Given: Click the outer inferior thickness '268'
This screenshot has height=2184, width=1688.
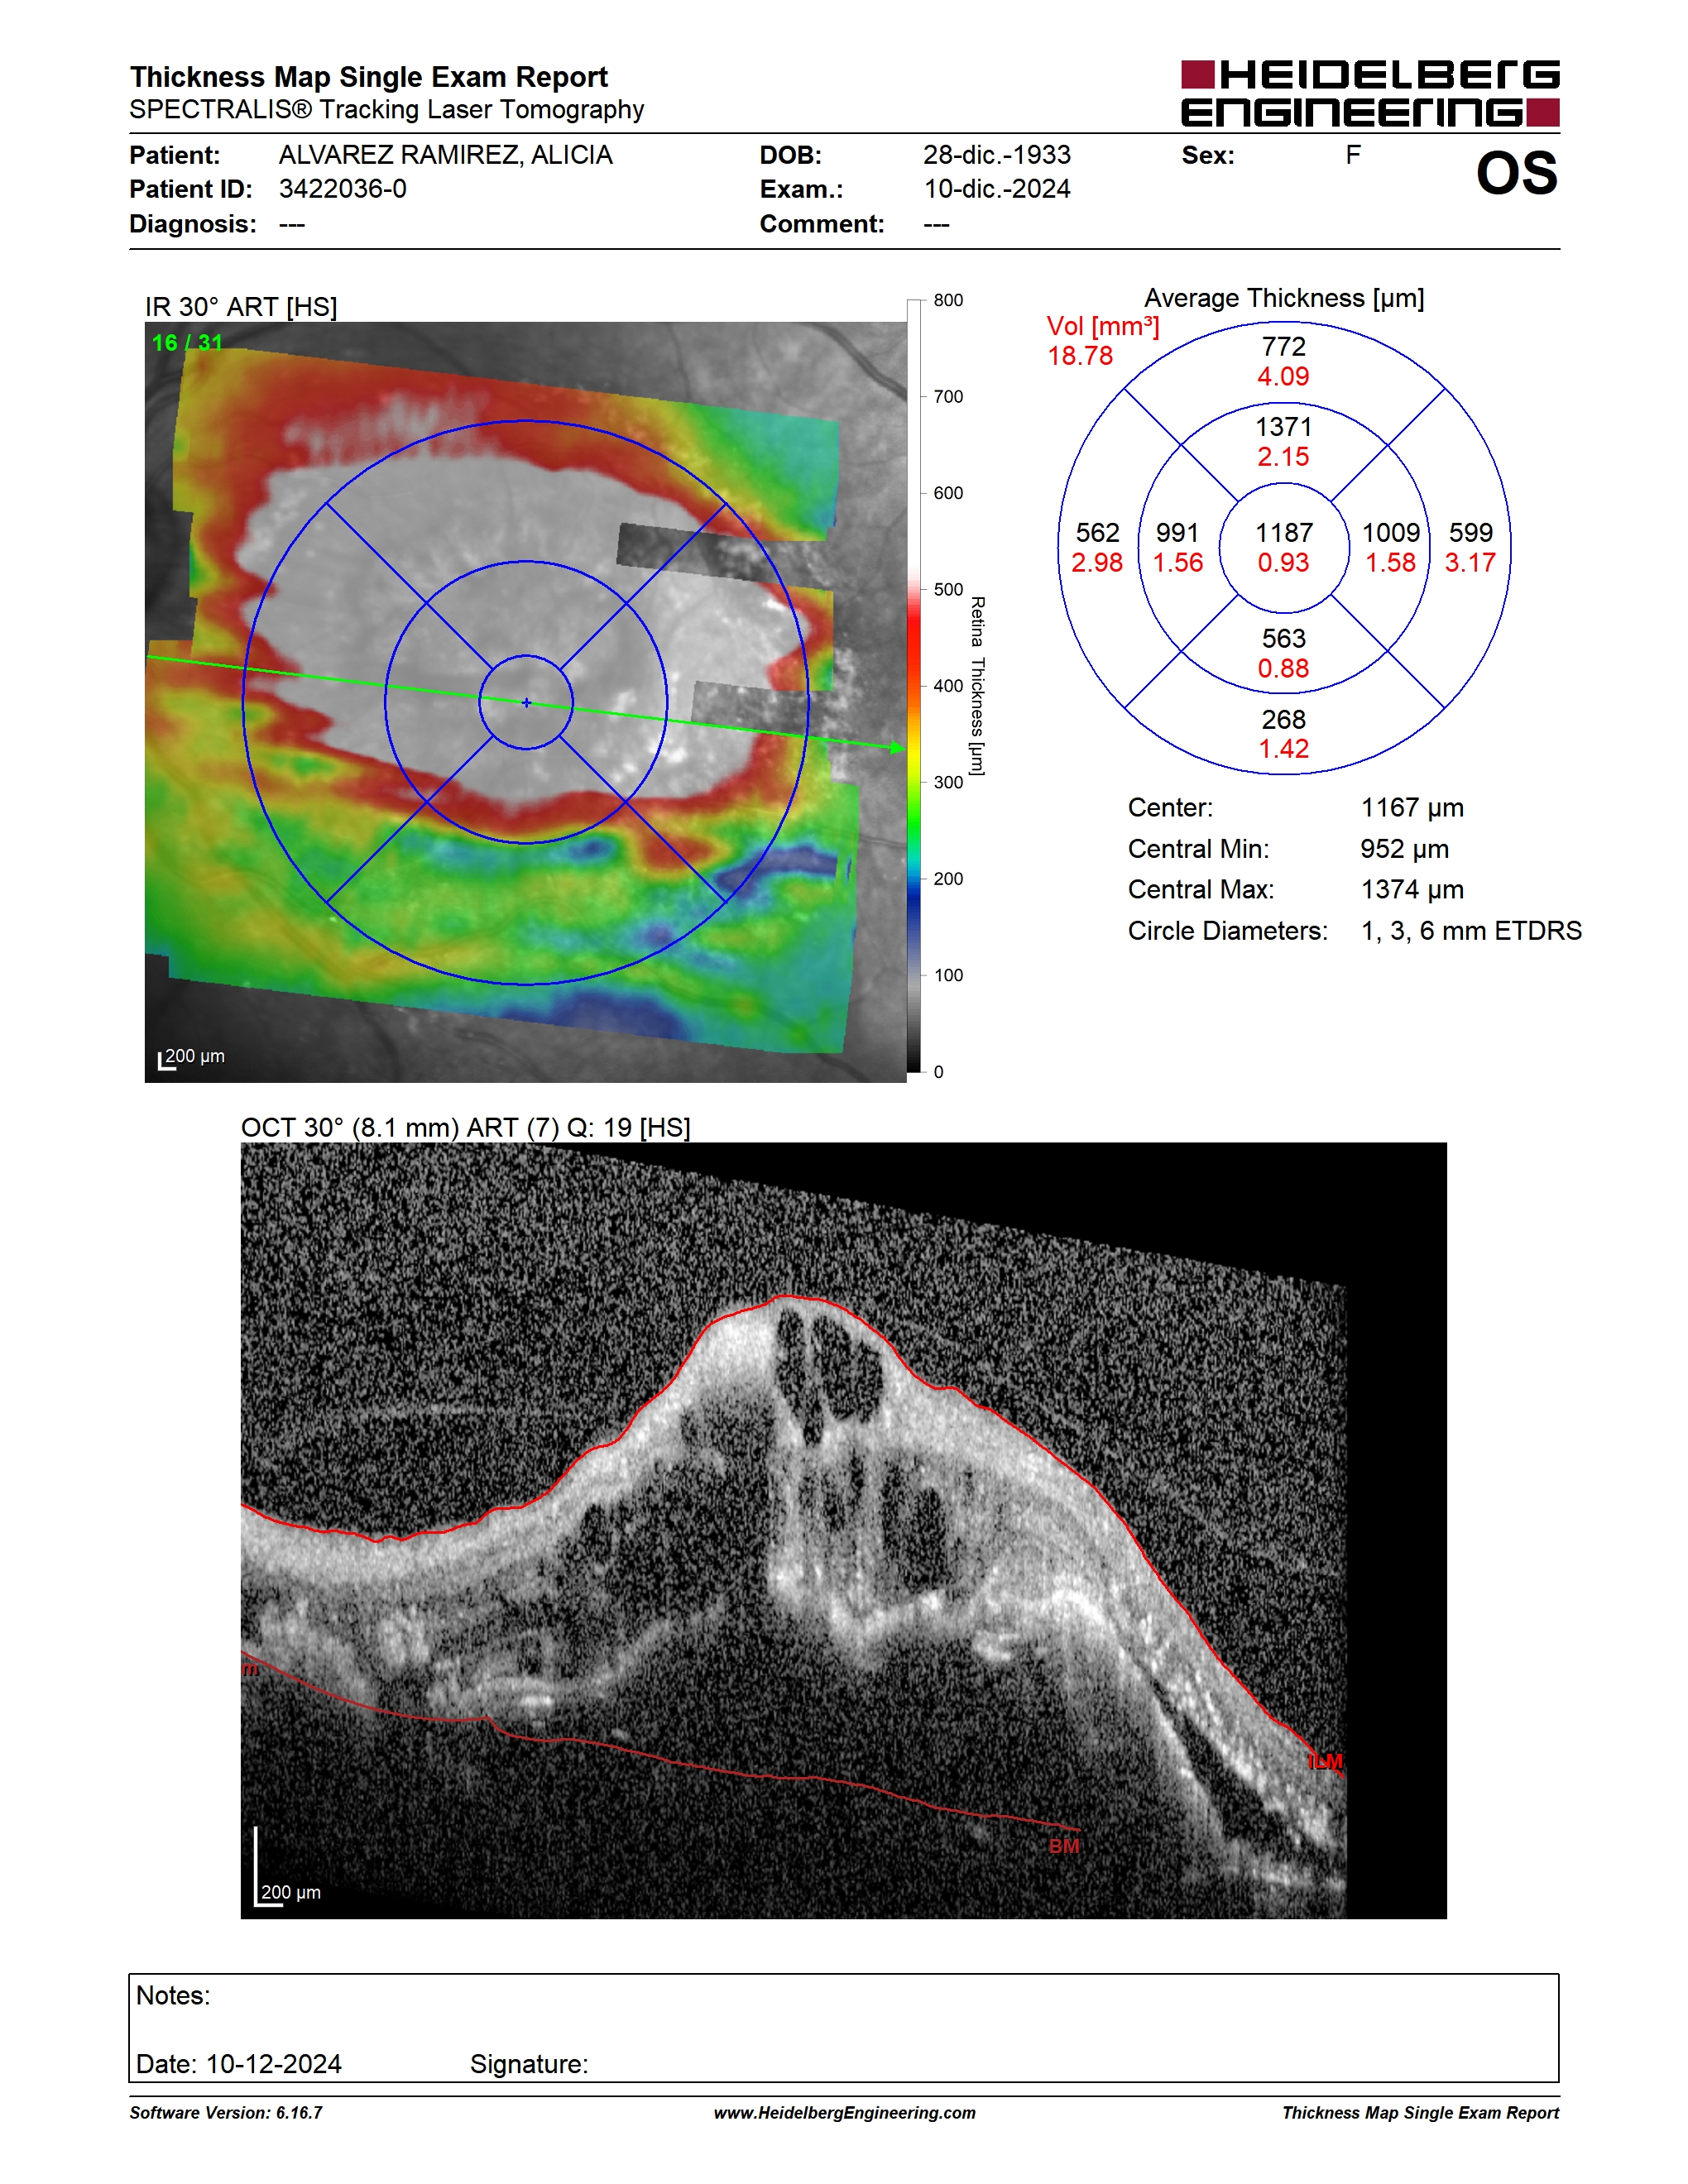Looking at the screenshot, I should [1284, 720].
